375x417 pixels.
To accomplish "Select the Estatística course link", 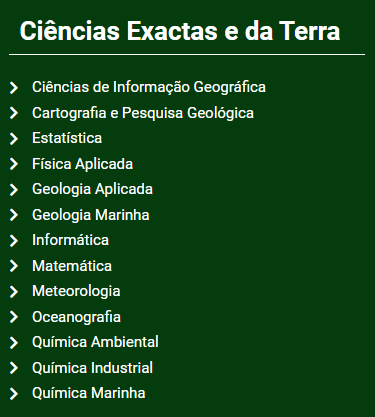I will [67, 138].
